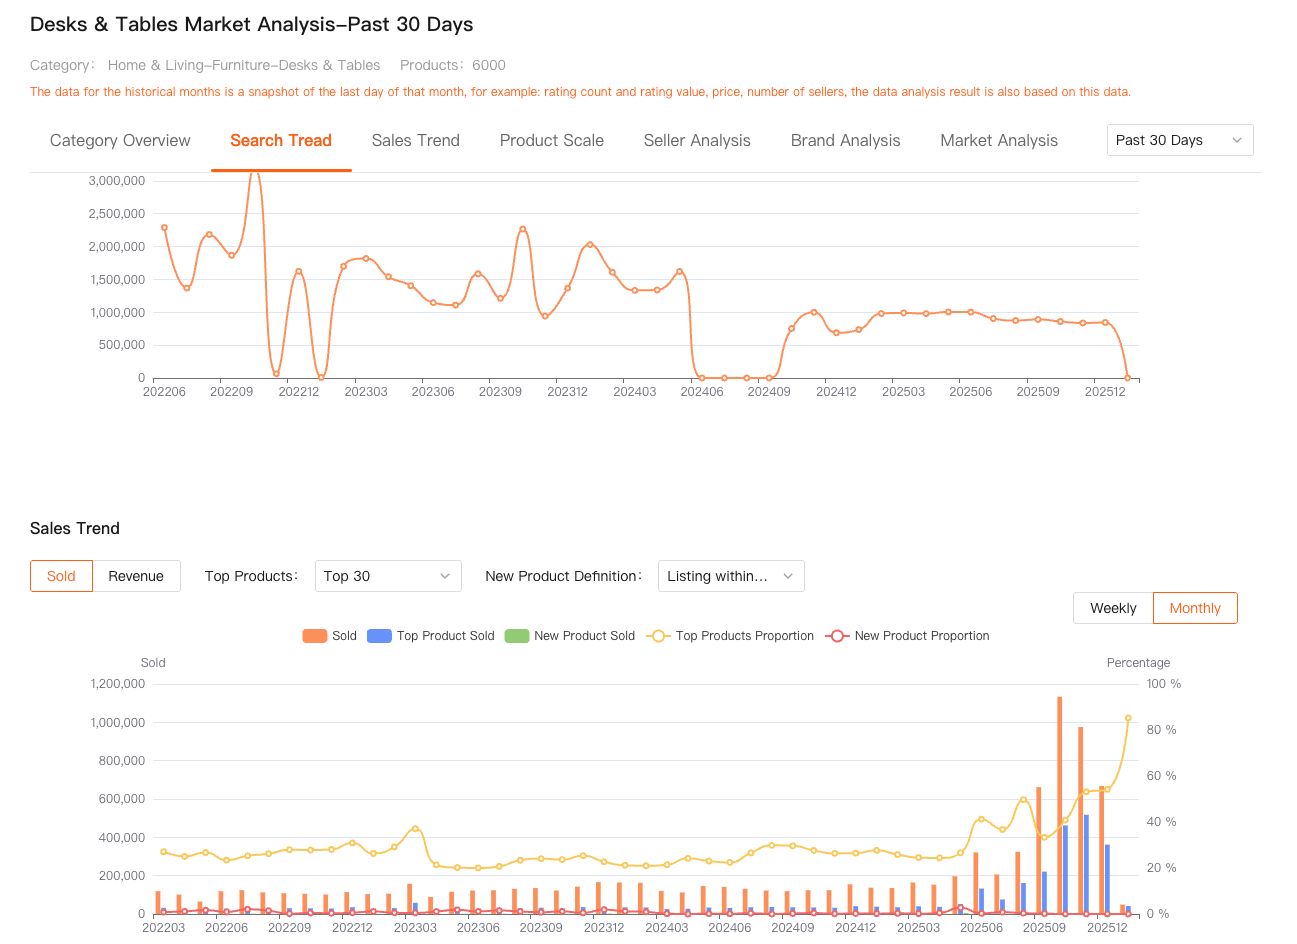Select the Monthly view toggle
1297x944 pixels.
1195,608
